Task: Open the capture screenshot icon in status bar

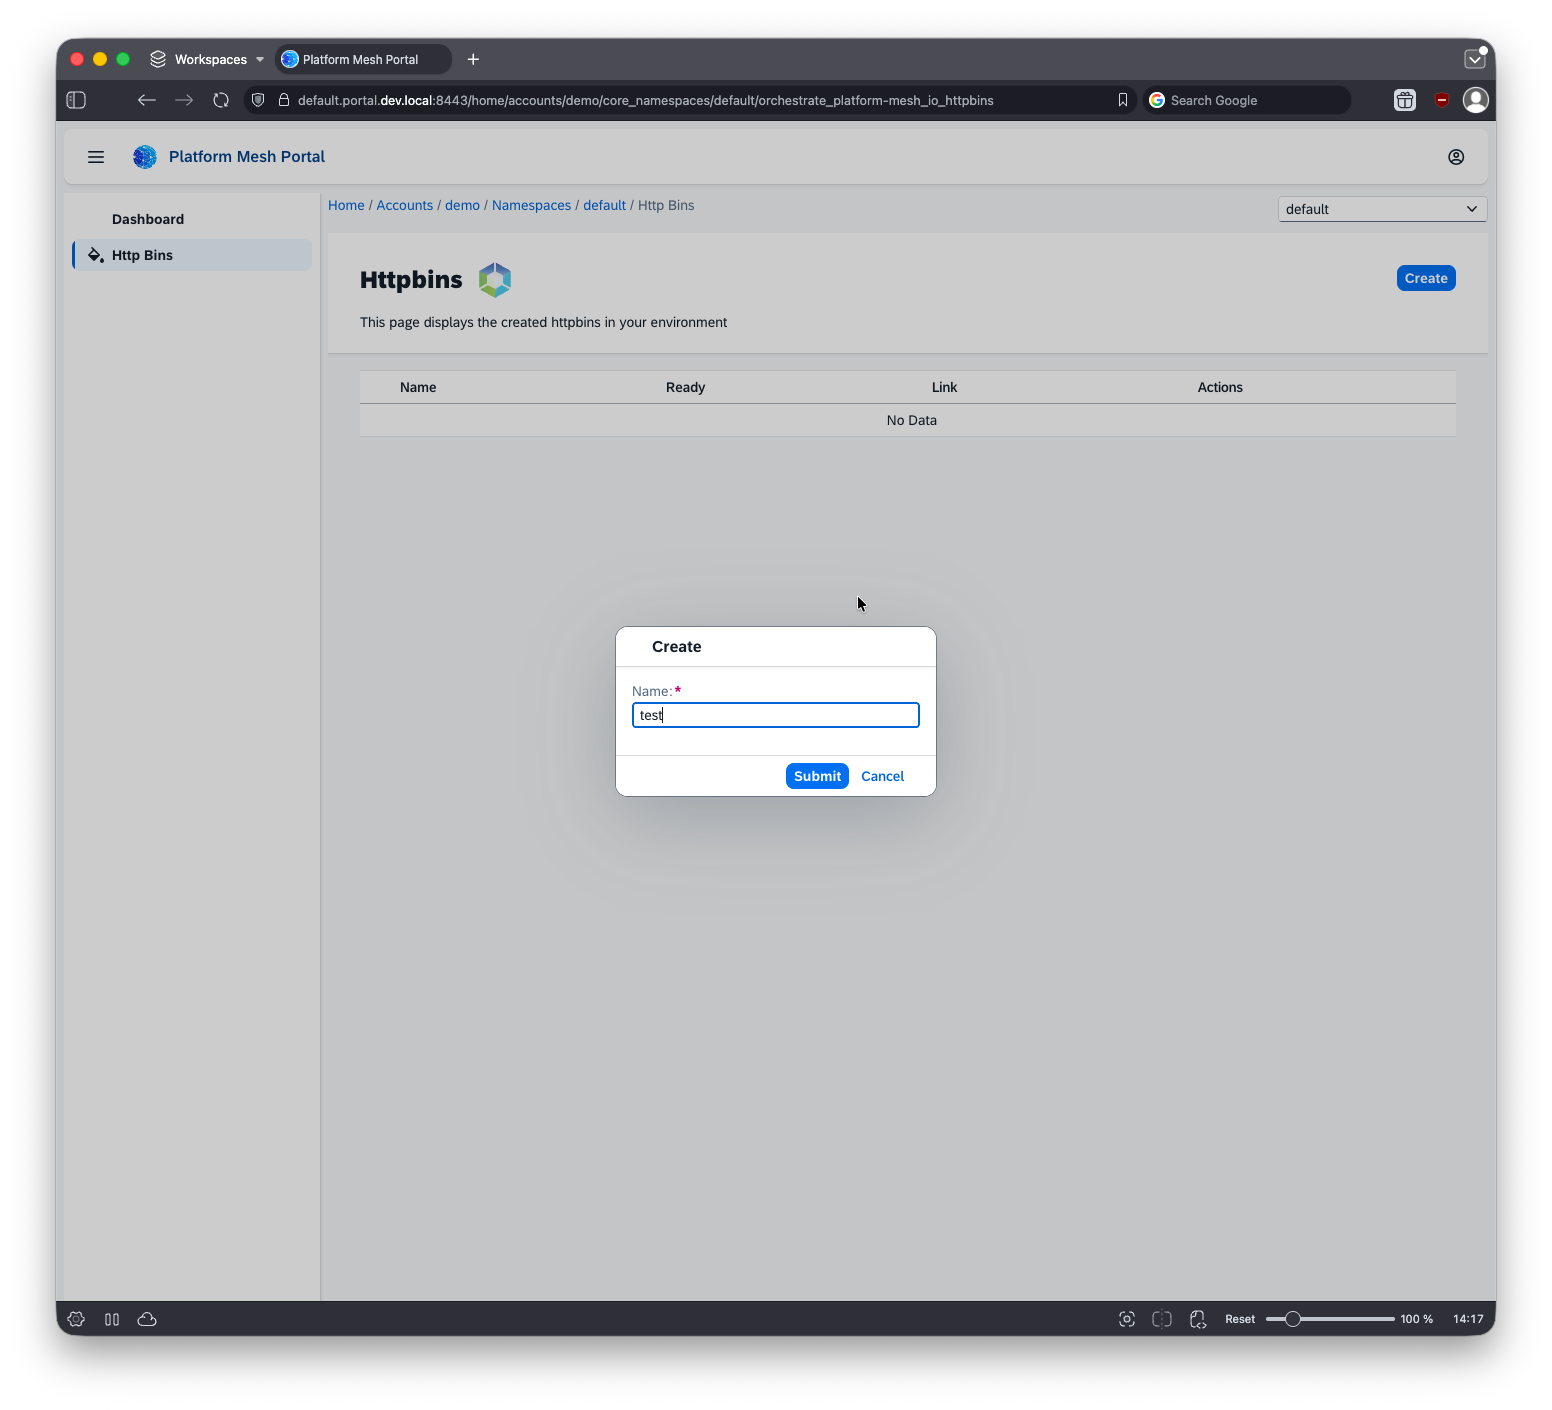Action: click(1127, 1319)
